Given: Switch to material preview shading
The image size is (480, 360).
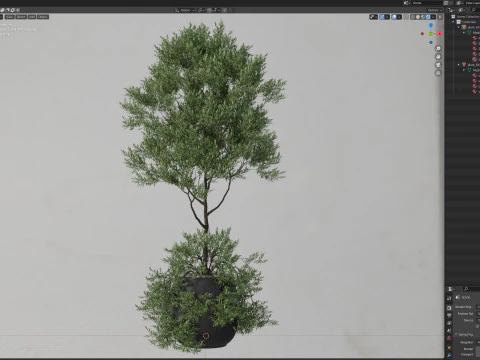Looking at the screenshot, I should click(423, 17).
